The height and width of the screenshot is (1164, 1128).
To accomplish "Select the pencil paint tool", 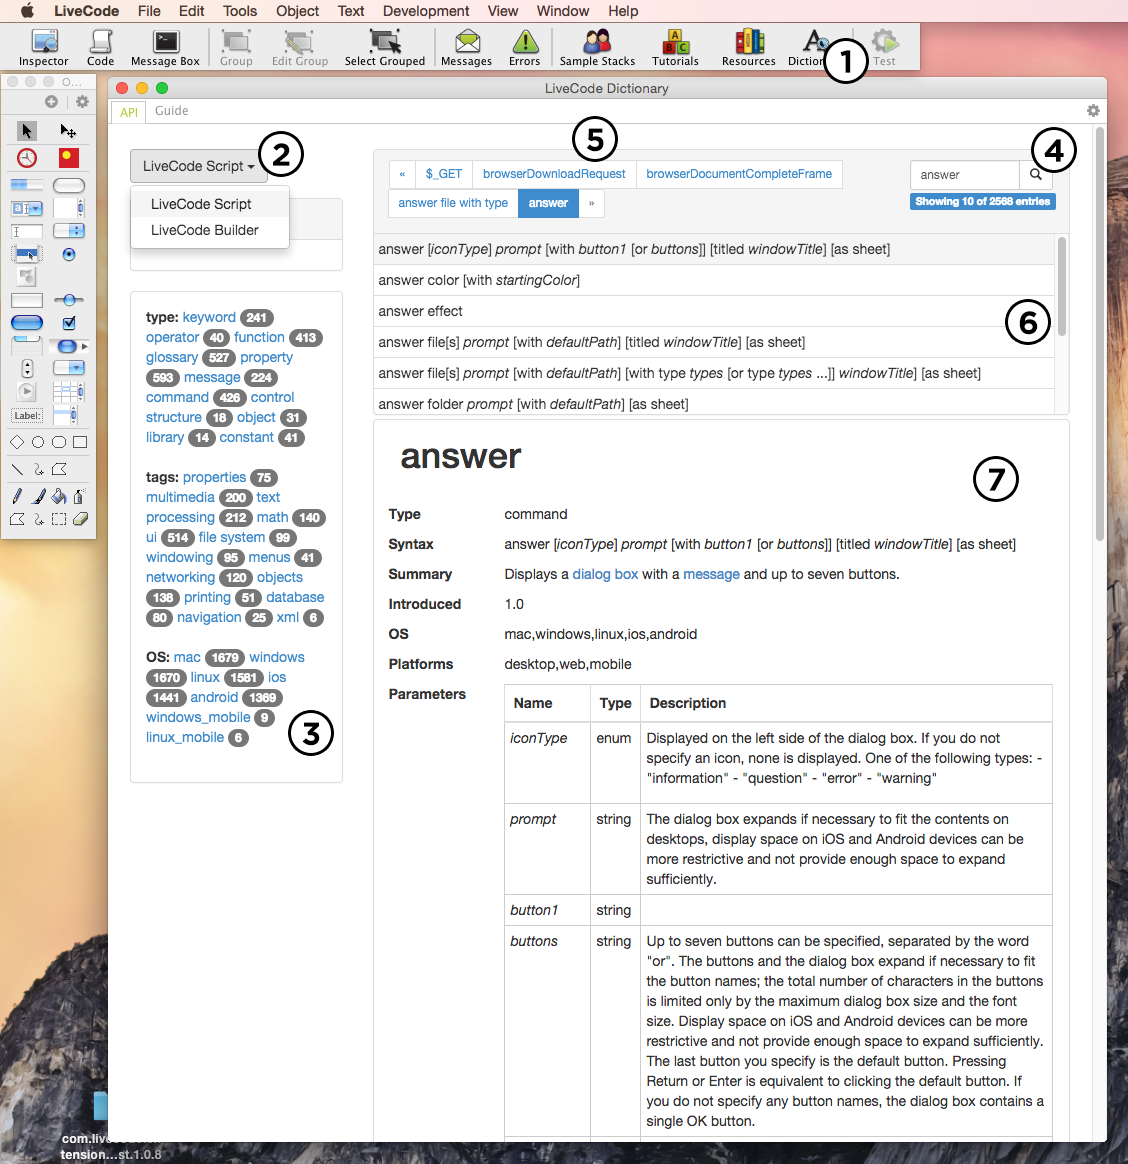I will click(x=17, y=496).
